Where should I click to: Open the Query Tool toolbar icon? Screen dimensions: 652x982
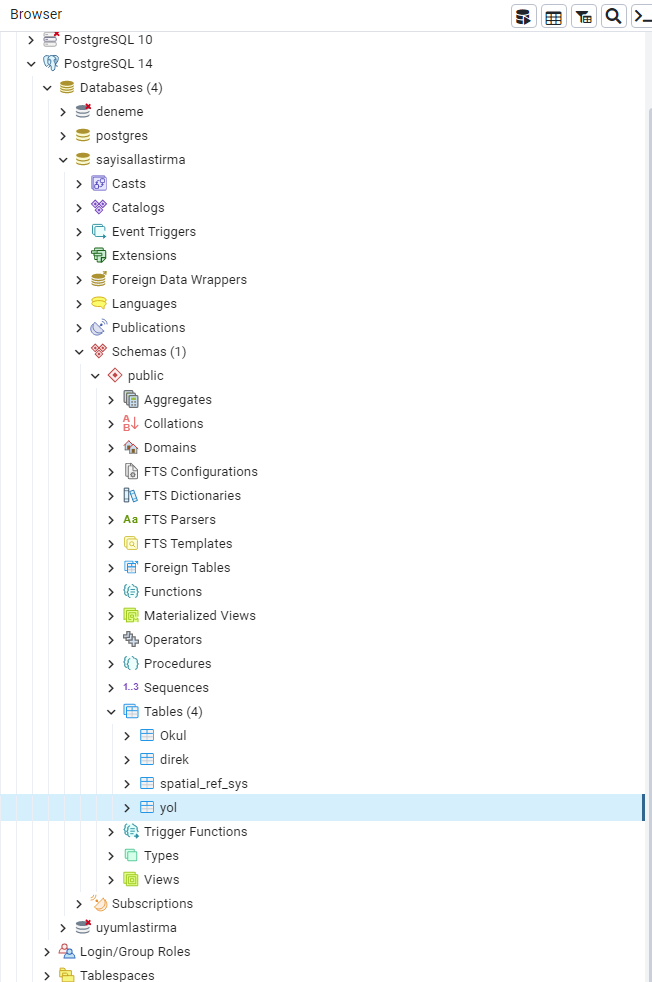524,16
